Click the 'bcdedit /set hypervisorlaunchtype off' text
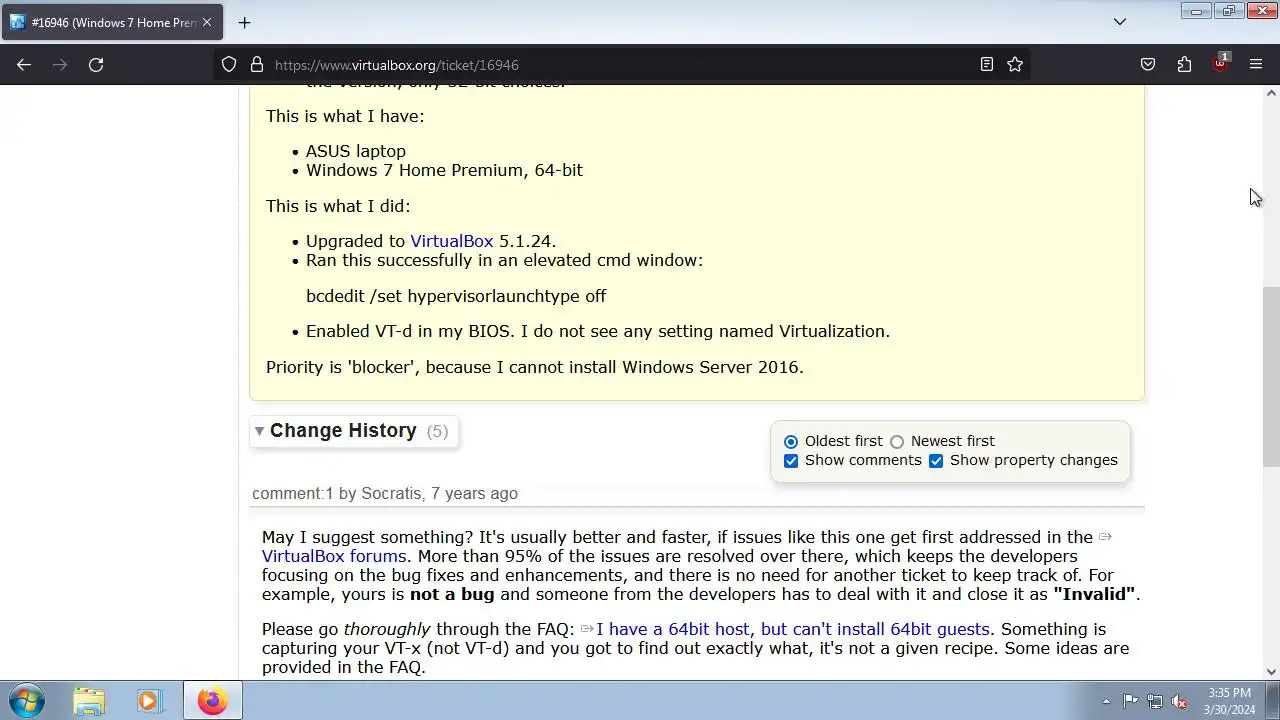The width and height of the screenshot is (1280, 720). pos(456,296)
